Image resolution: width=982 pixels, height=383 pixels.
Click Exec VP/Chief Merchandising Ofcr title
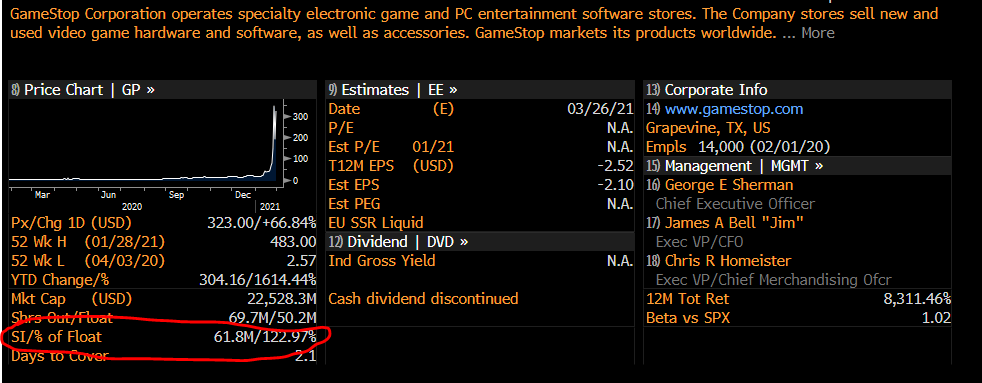pos(773,280)
